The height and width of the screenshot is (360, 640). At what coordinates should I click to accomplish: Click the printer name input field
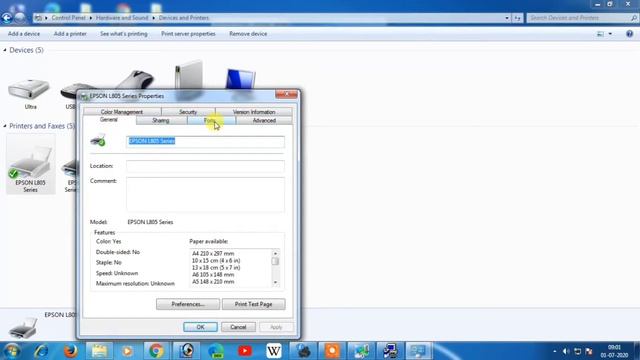(205, 141)
